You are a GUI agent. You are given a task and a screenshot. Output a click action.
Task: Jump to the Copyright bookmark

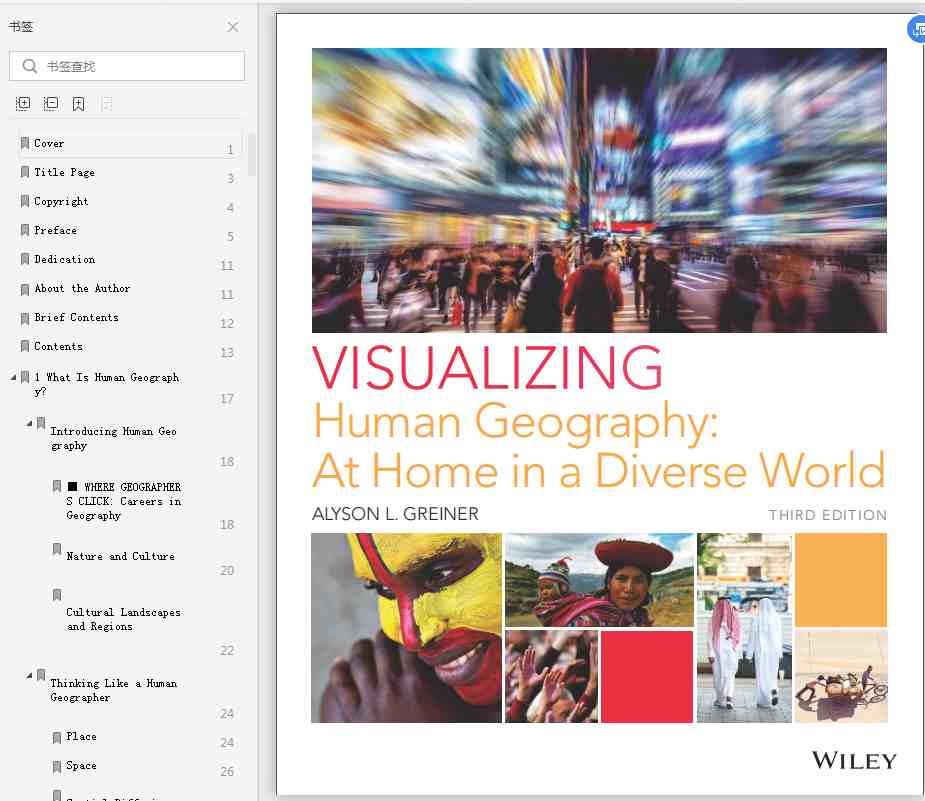coord(61,201)
